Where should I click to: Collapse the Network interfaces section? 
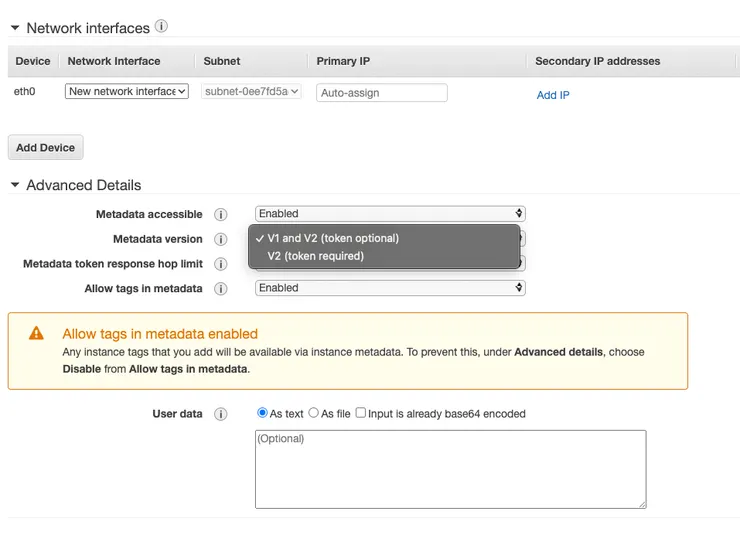[x=15, y=28]
